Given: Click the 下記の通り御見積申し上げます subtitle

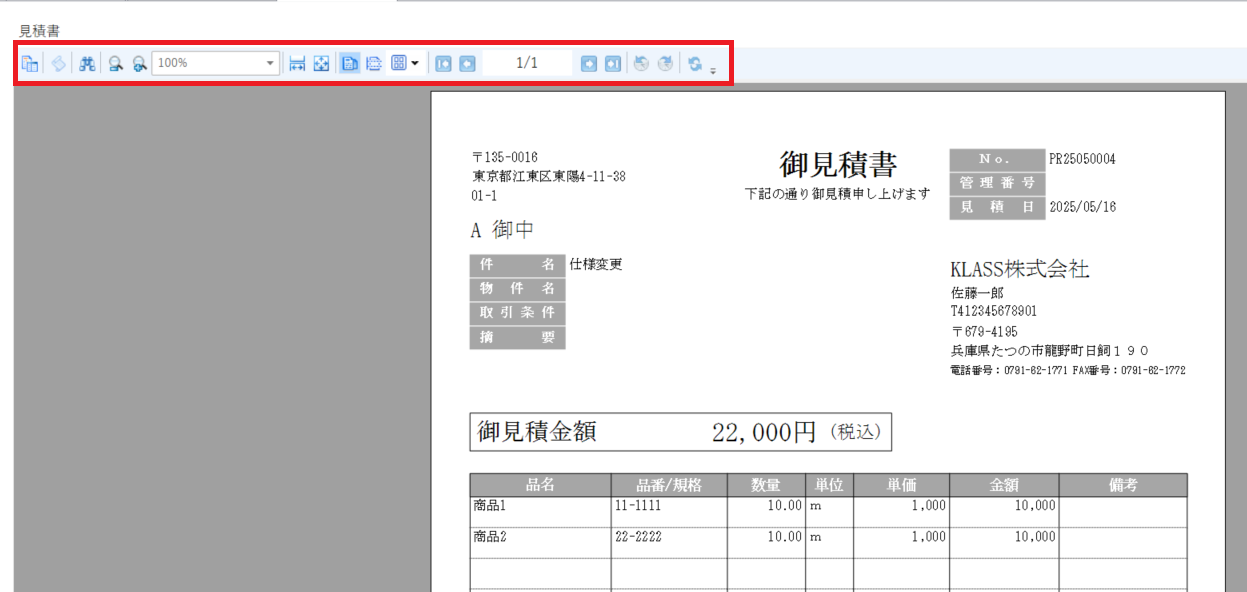Looking at the screenshot, I should point(838,193).
